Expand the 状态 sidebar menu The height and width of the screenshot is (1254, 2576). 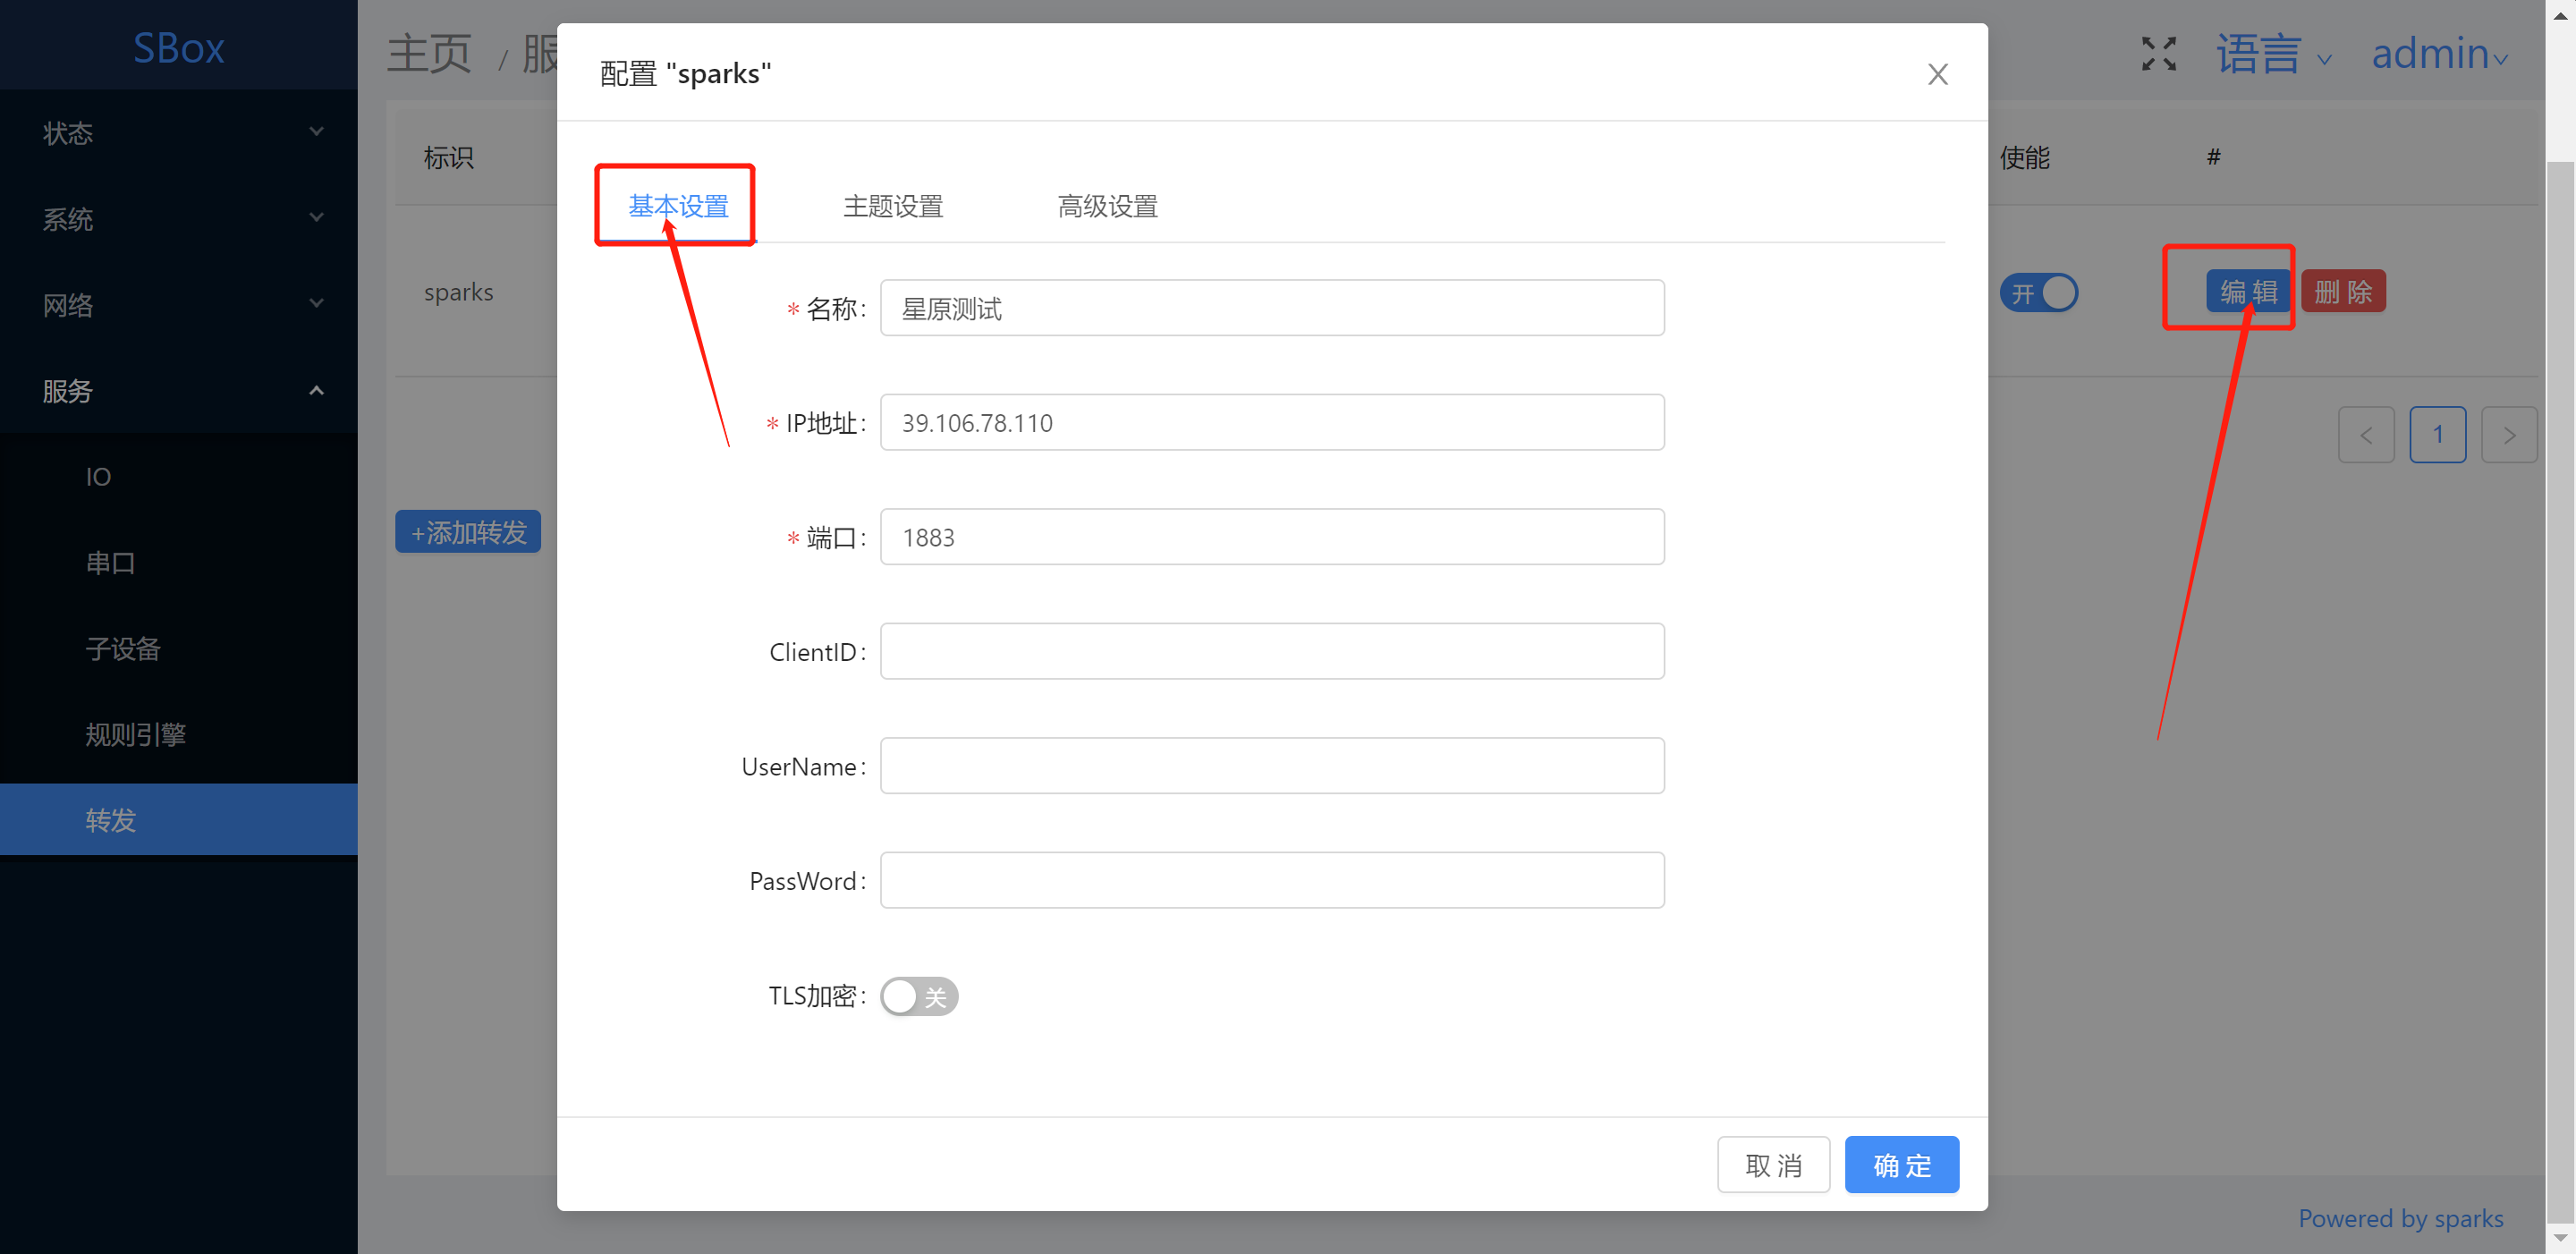point(178,133)
